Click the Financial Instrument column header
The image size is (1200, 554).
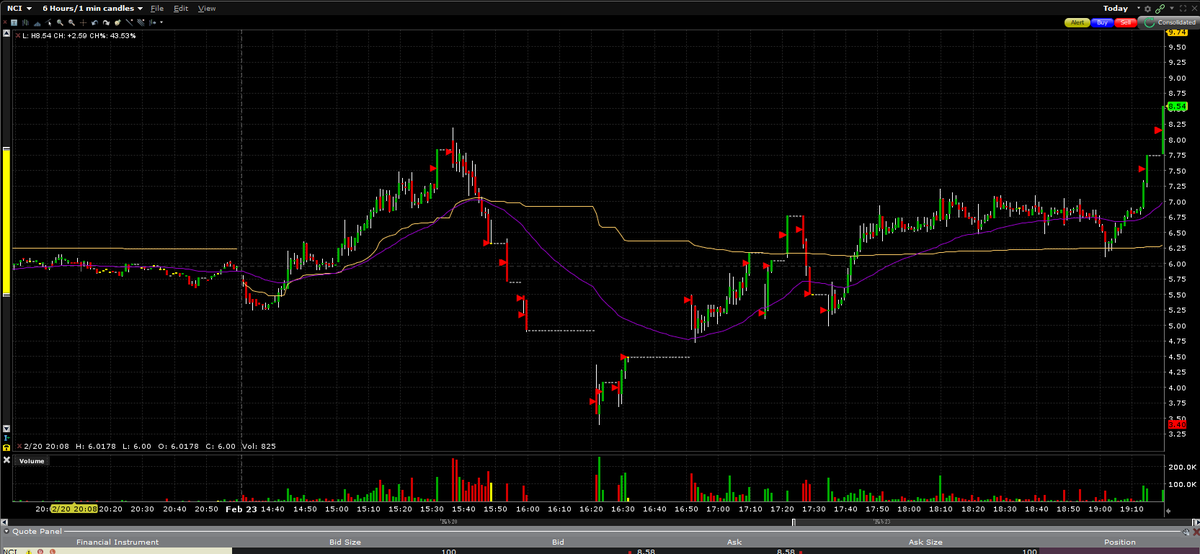coord(117,542)
